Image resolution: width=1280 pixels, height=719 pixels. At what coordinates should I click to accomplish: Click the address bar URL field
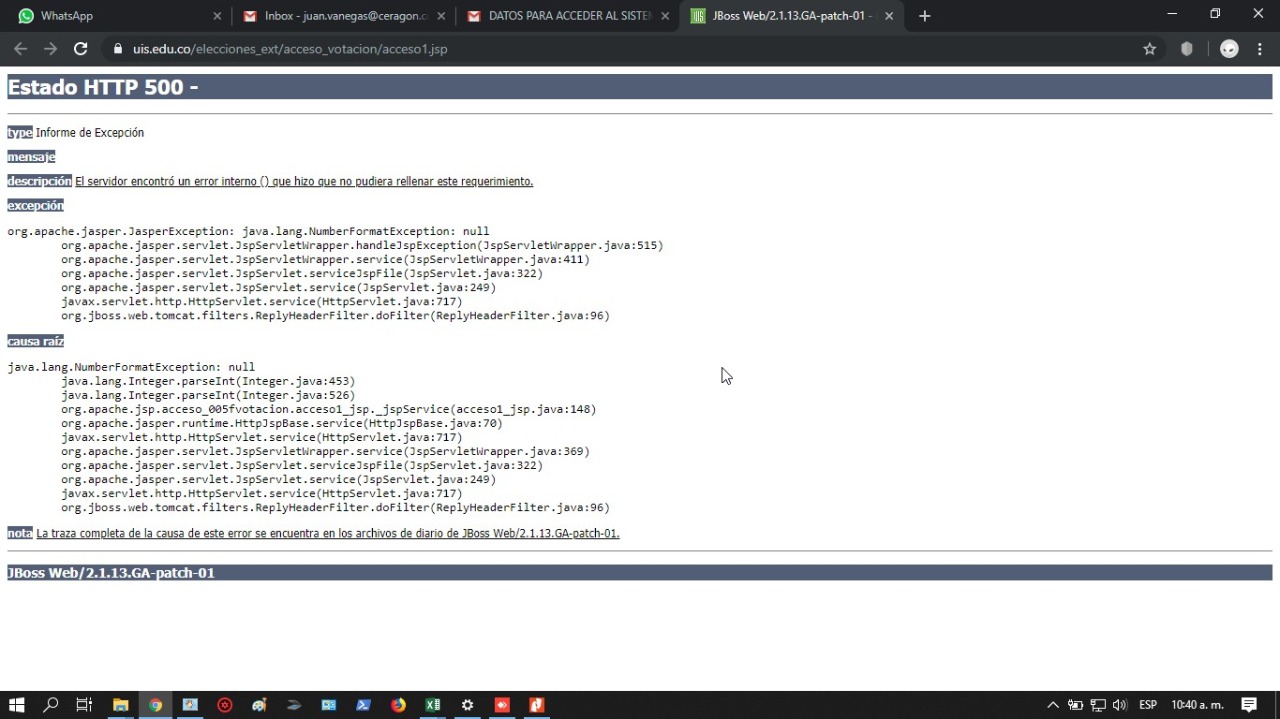point(600,49)
